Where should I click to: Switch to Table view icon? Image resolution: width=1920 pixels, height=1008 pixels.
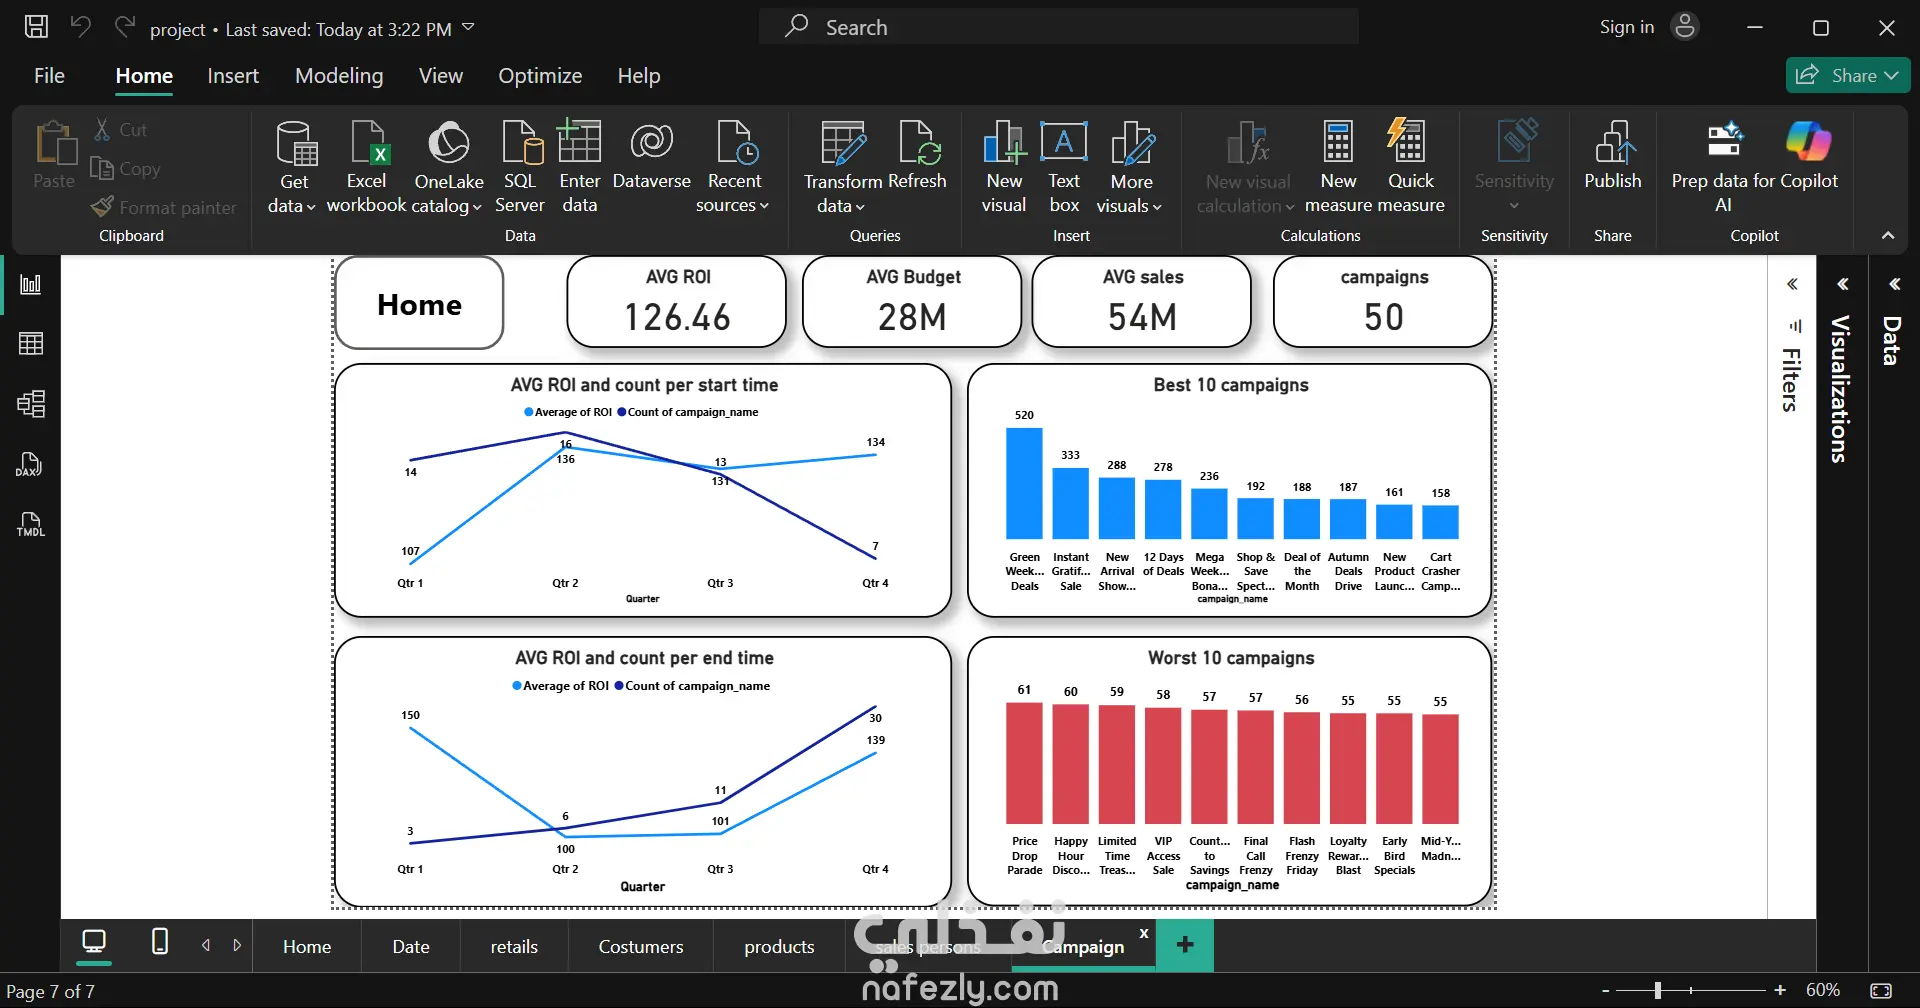(x=31, y=344)
